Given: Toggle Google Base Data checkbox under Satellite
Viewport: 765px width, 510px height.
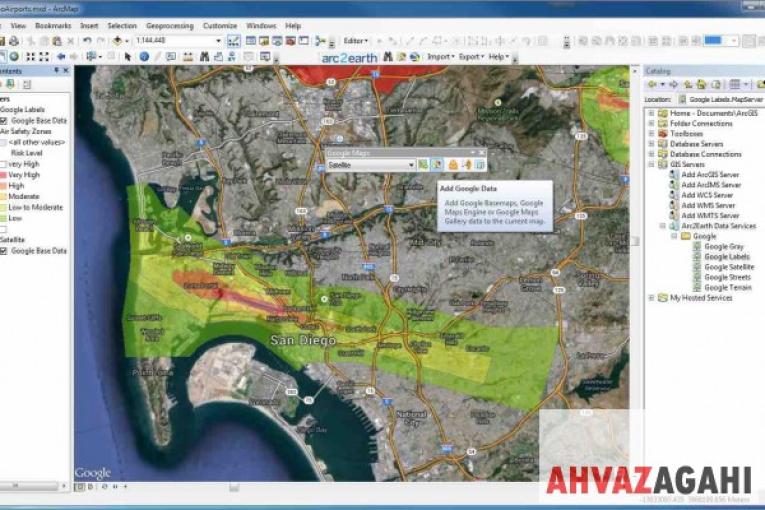Looking at the screenshot, I should (3, 251).
